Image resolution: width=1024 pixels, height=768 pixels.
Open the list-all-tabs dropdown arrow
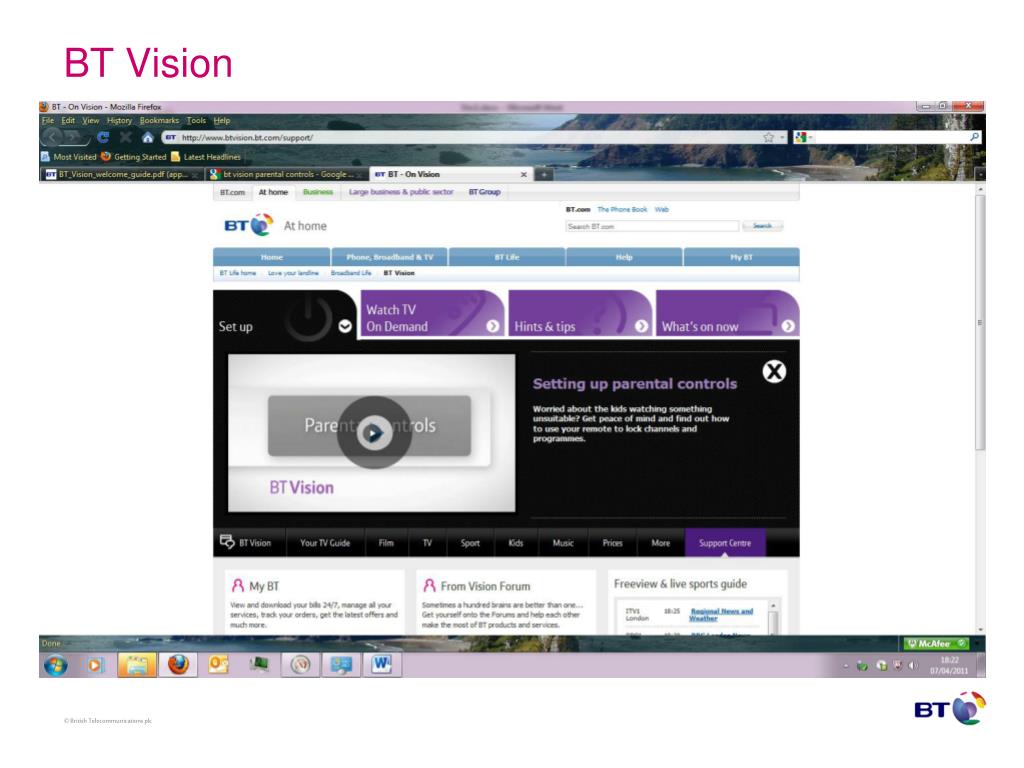point(980,174)
